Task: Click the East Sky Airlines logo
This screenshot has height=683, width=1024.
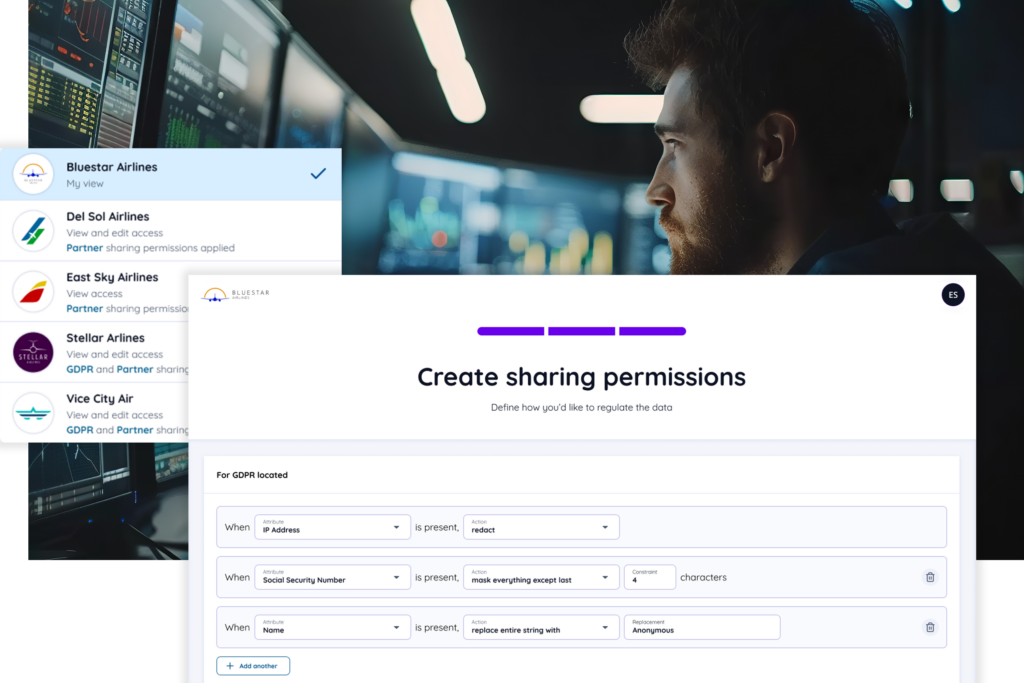Action: coord(33,291)
